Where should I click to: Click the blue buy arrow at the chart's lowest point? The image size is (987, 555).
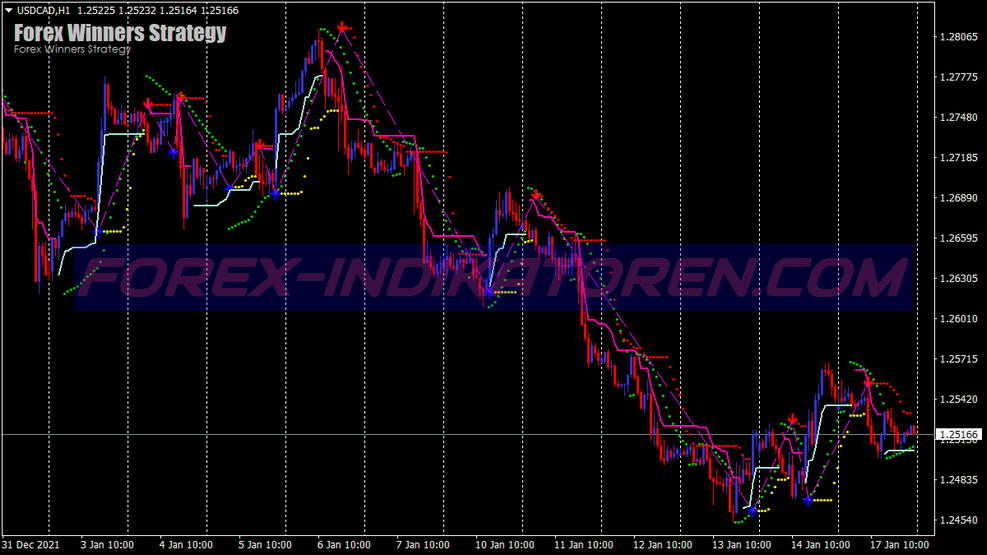pyautogui.click(x=752, y=510)
